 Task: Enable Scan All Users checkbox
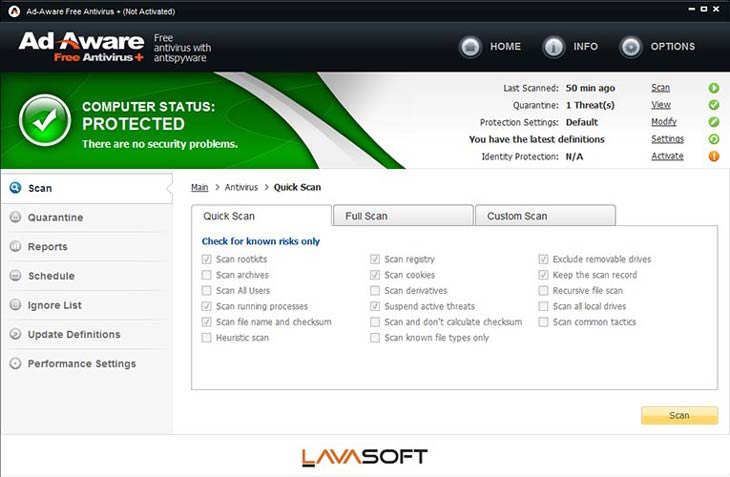pos(207,290)
